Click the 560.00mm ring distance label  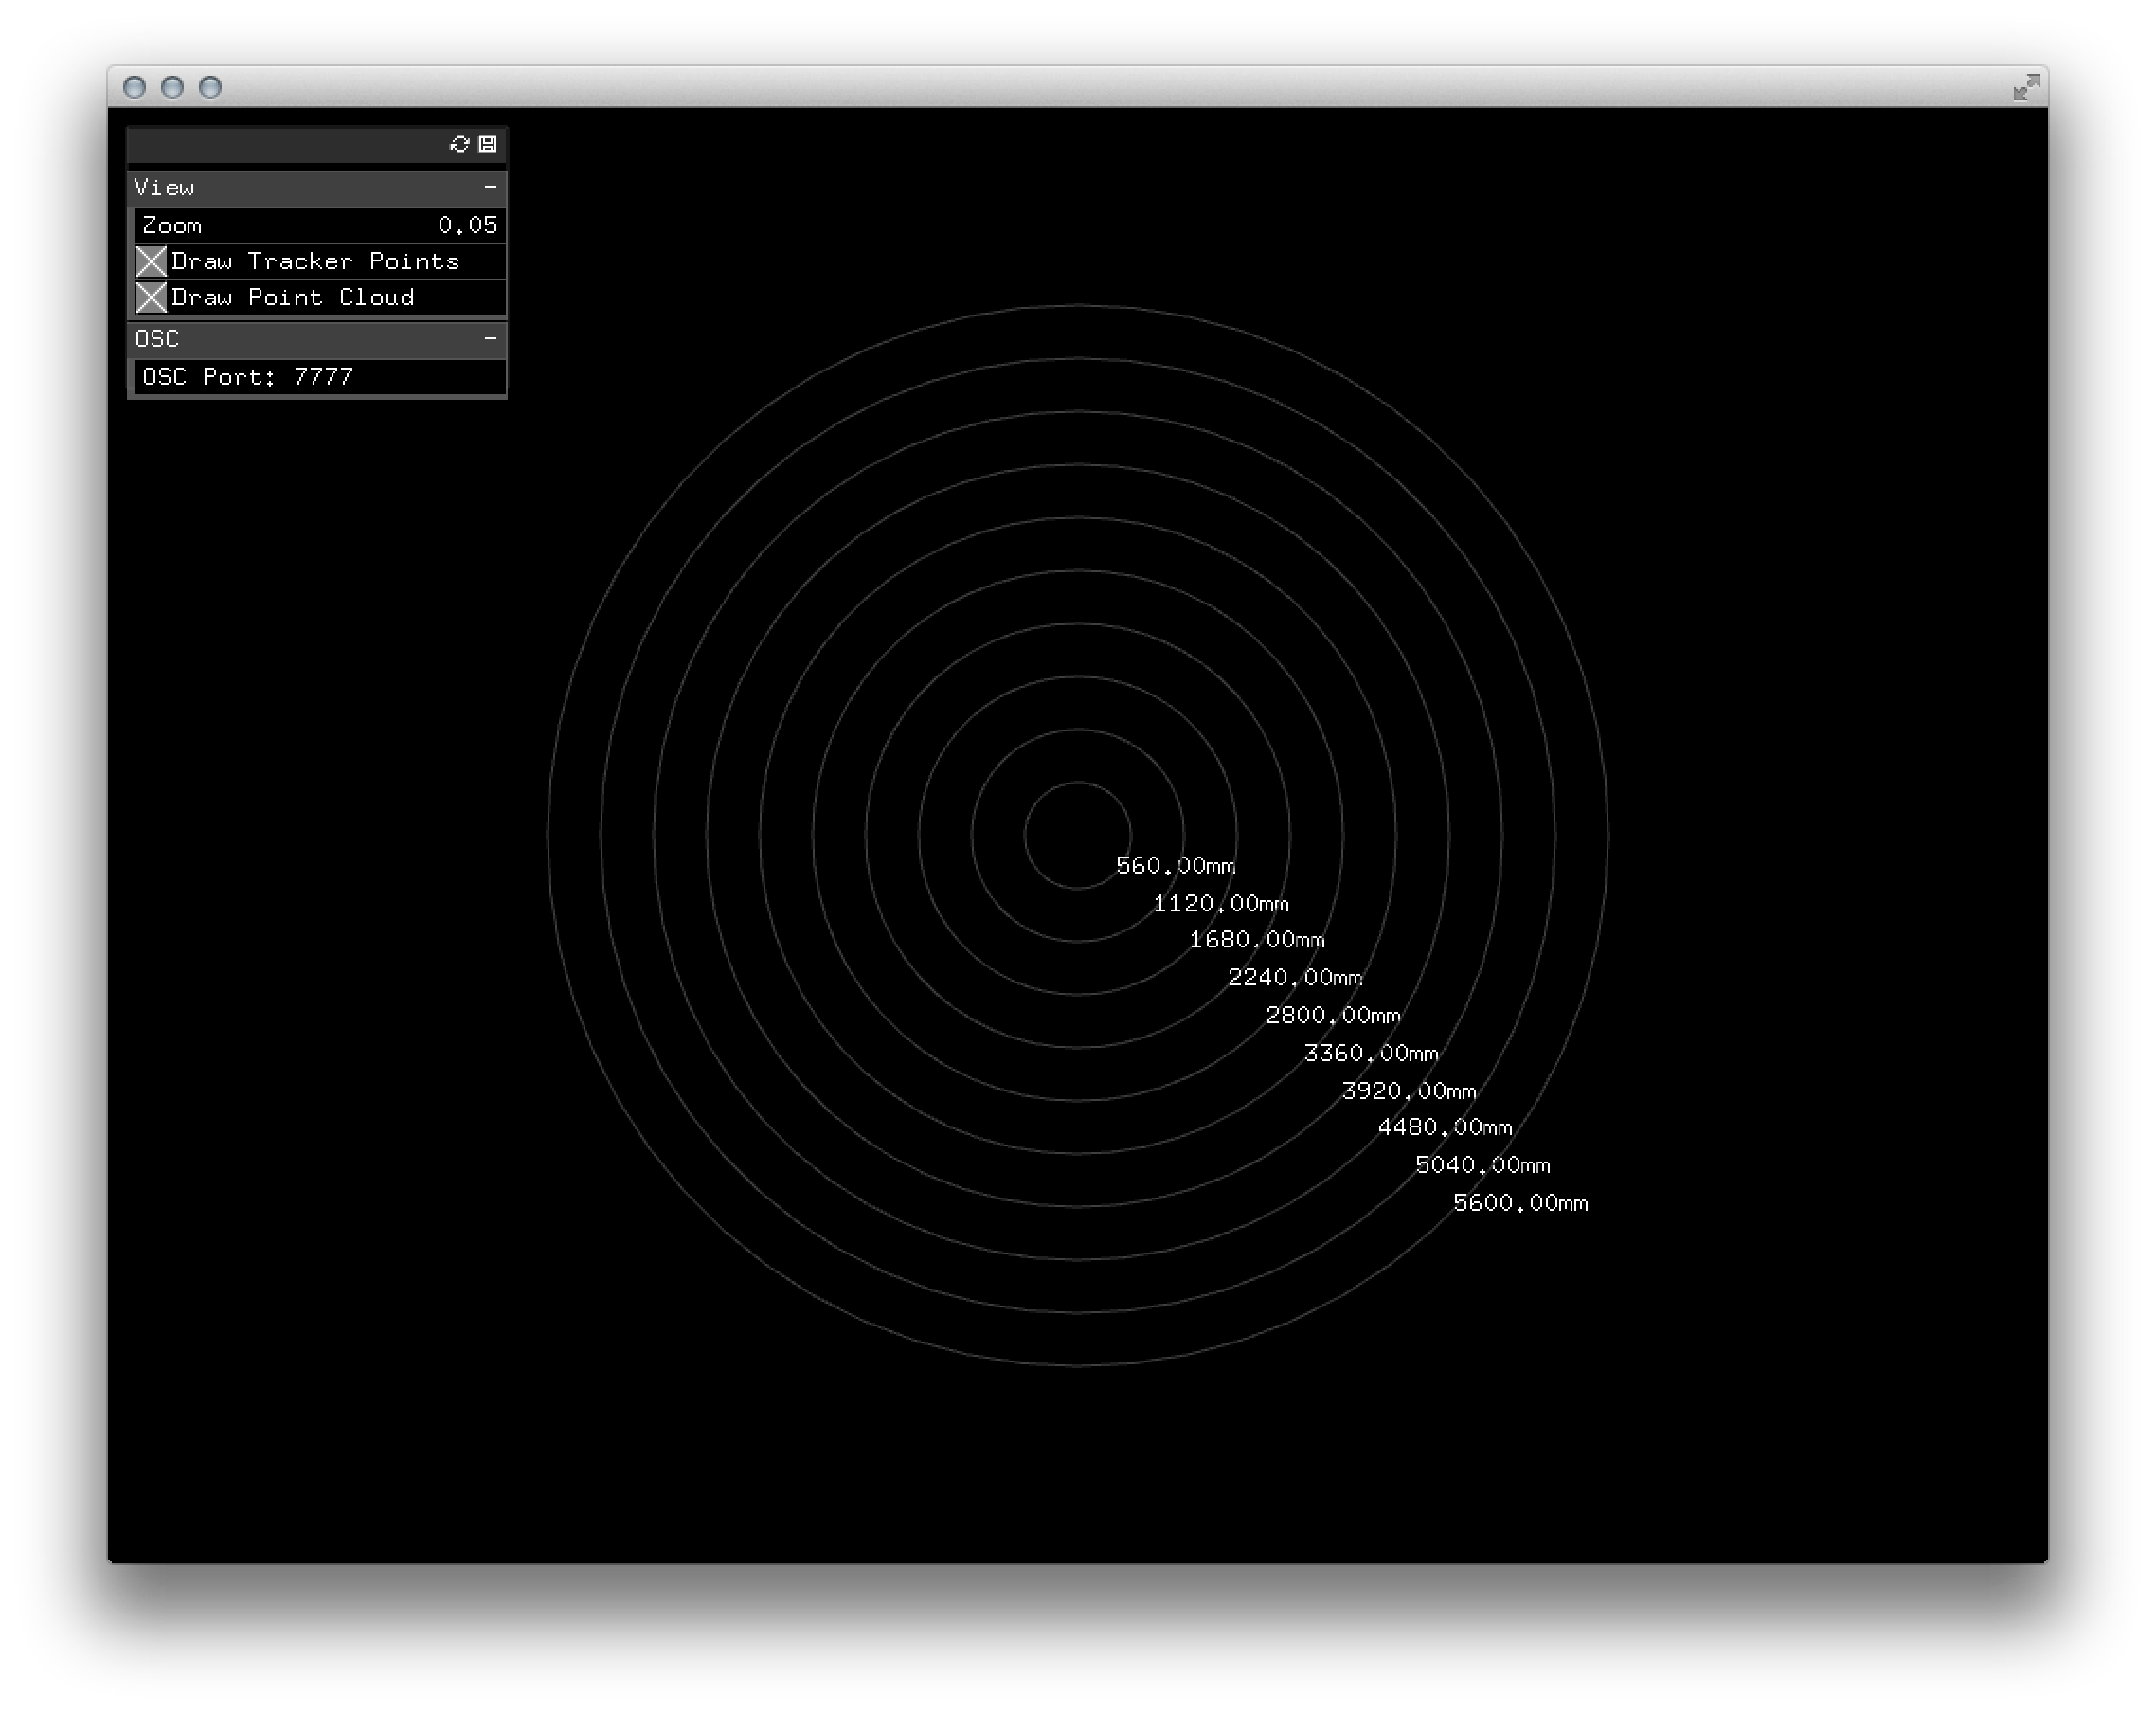coord(1175,865)
